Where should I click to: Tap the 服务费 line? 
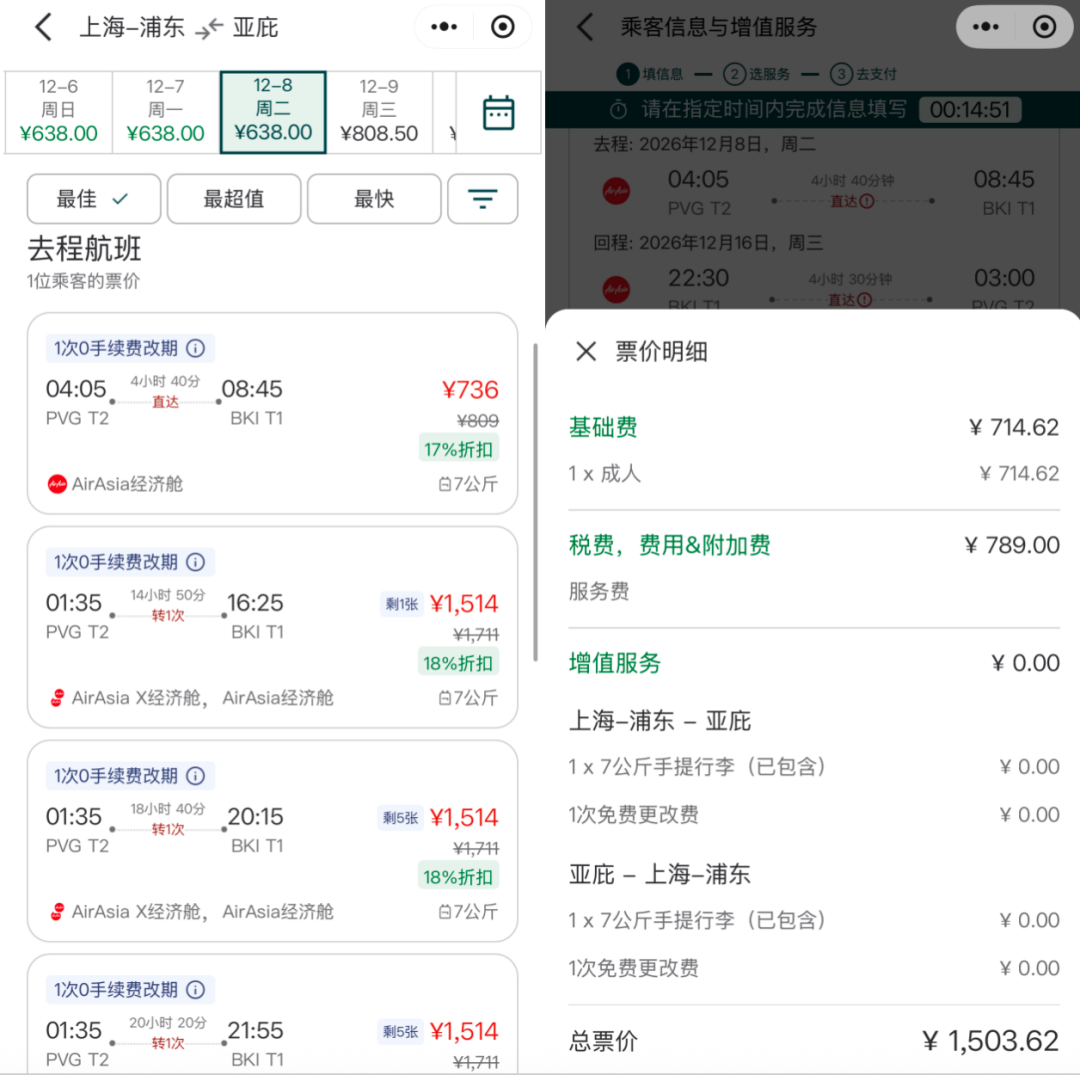[599, 591]
